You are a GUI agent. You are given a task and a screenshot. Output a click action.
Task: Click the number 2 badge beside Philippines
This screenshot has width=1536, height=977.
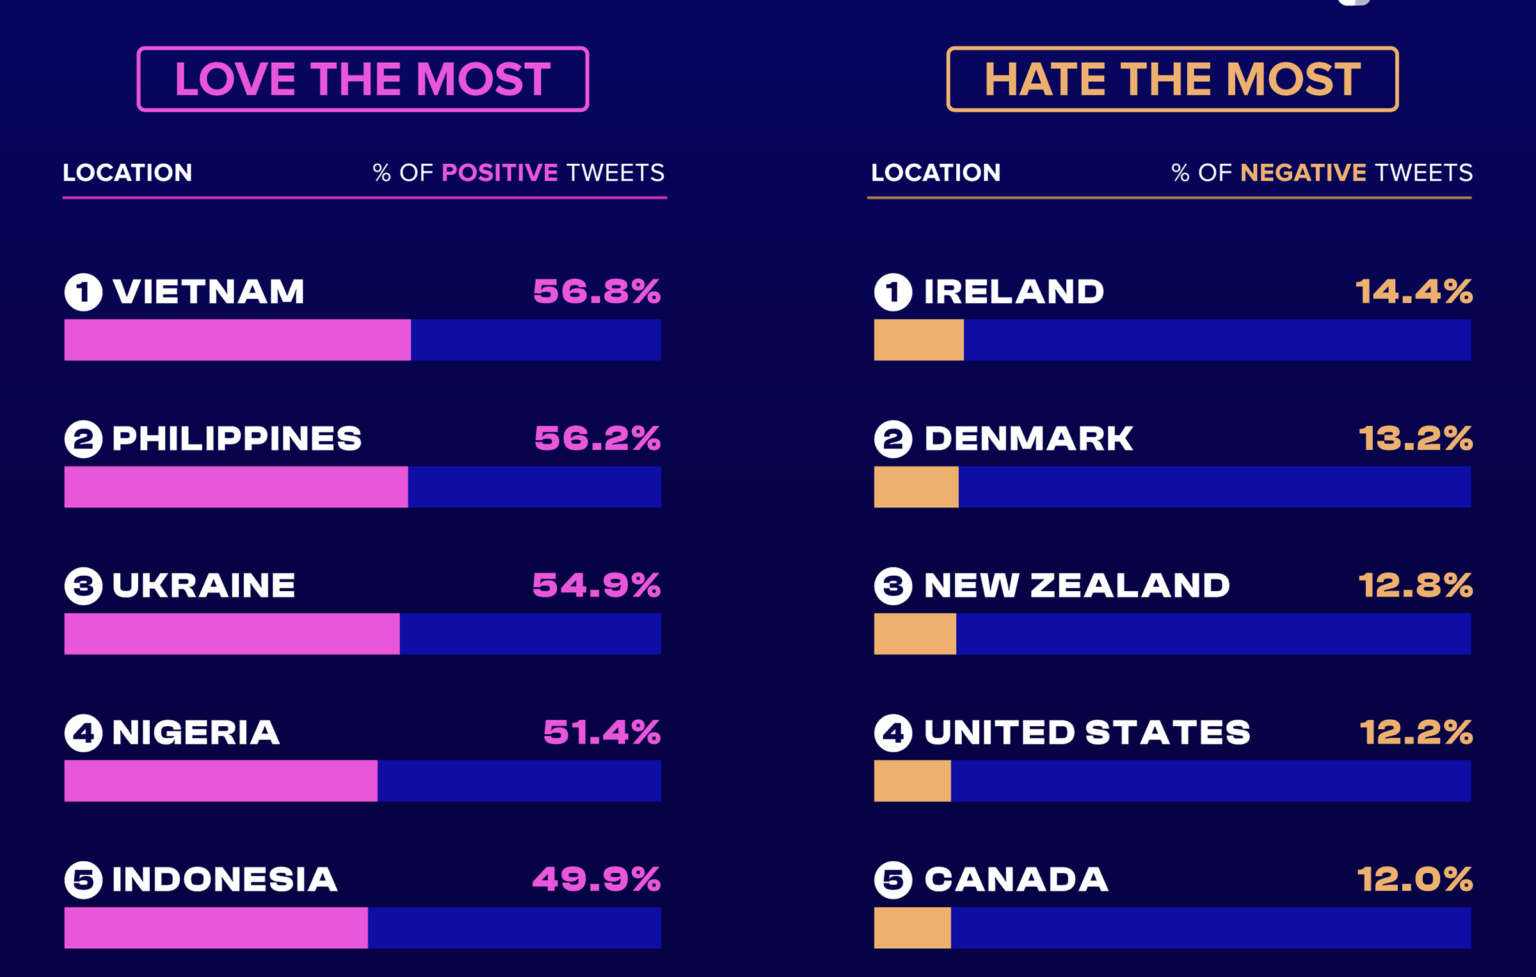(x=84, y=439)
